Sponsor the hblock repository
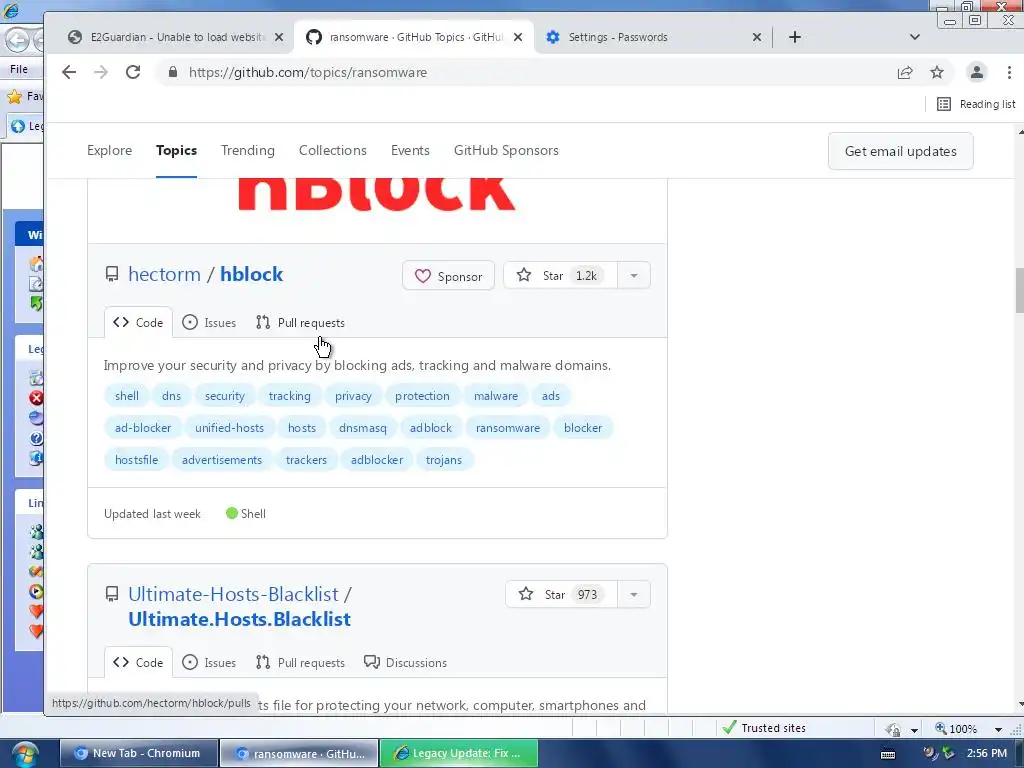 coord(449,276)
